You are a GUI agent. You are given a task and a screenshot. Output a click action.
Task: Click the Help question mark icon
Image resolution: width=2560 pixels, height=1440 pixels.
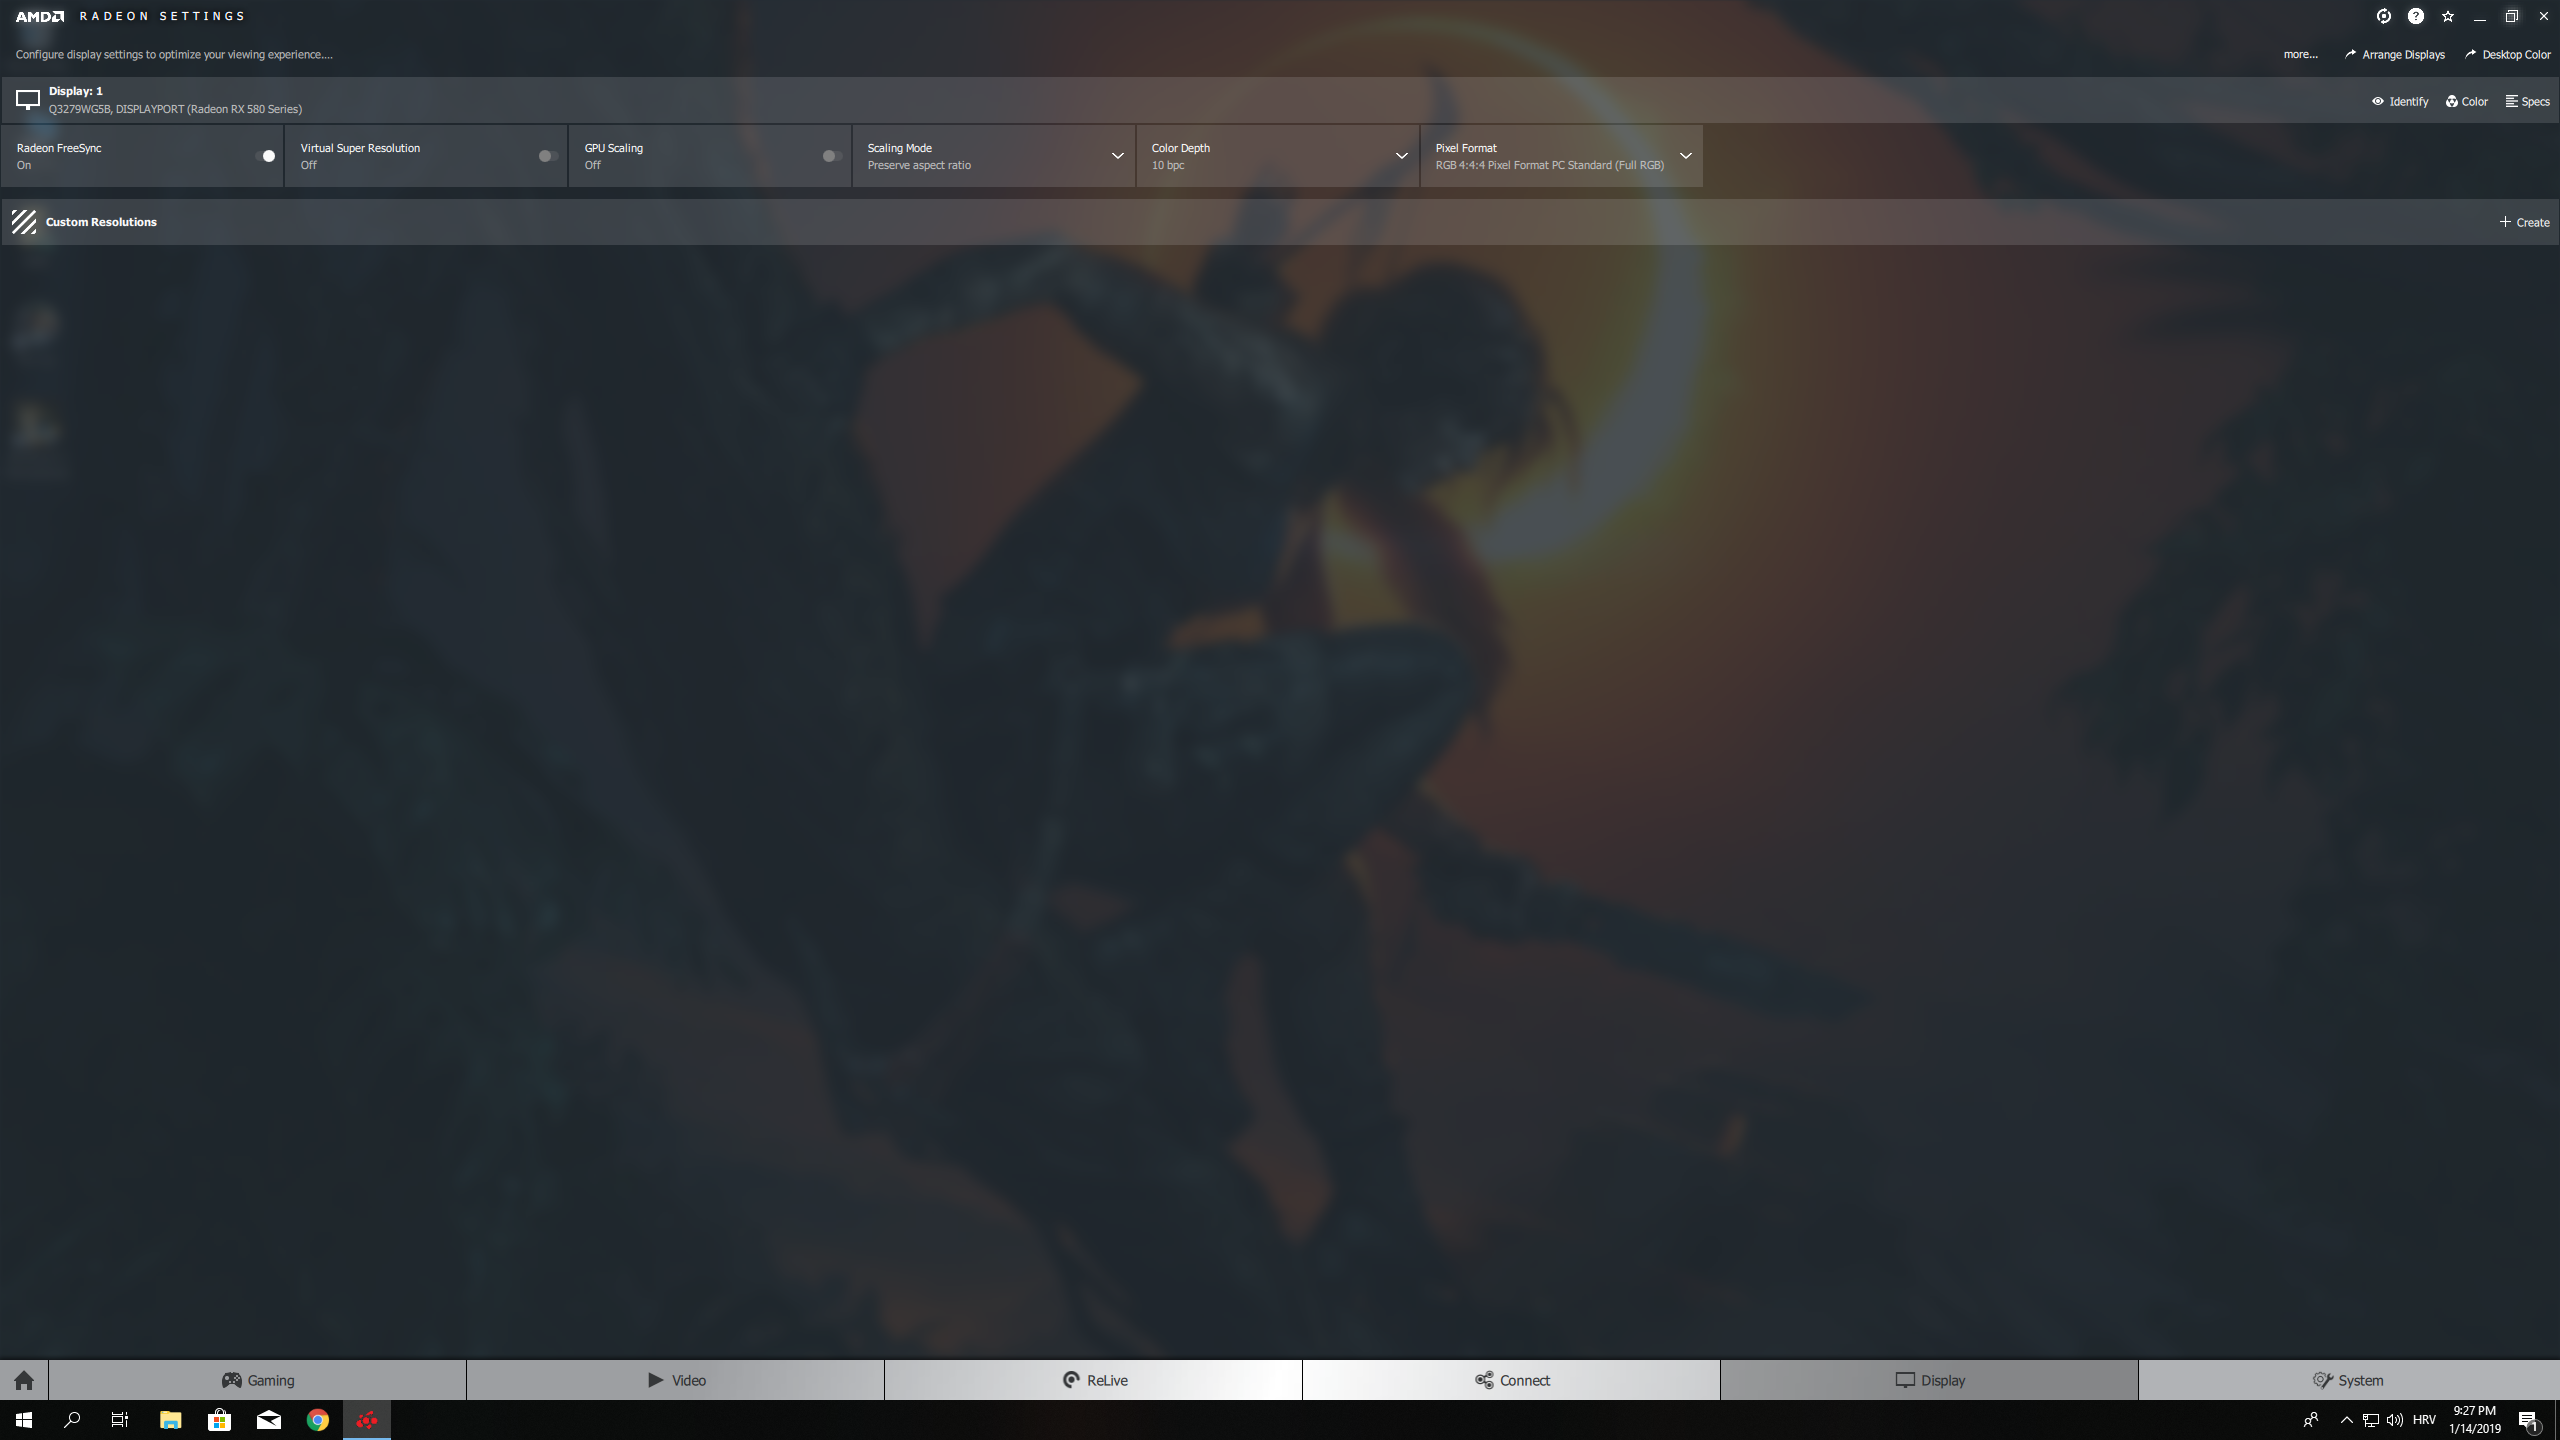[x=2416, y=16]
